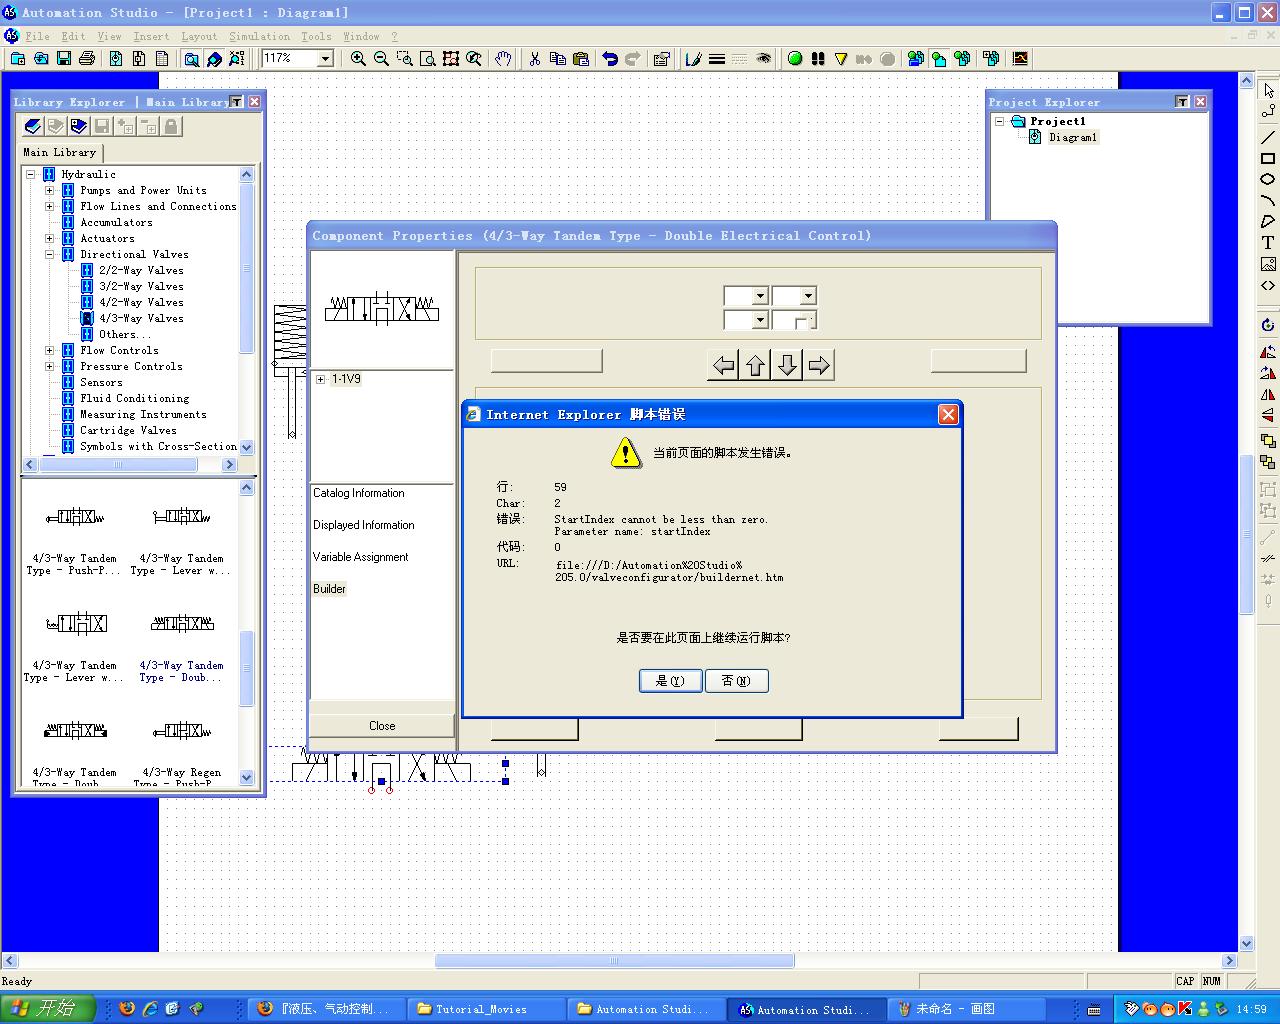This screenshot has height=1024, width=1280.
Task: Click 否(N) in the script error dialog
Action: (x=736, y=681)
